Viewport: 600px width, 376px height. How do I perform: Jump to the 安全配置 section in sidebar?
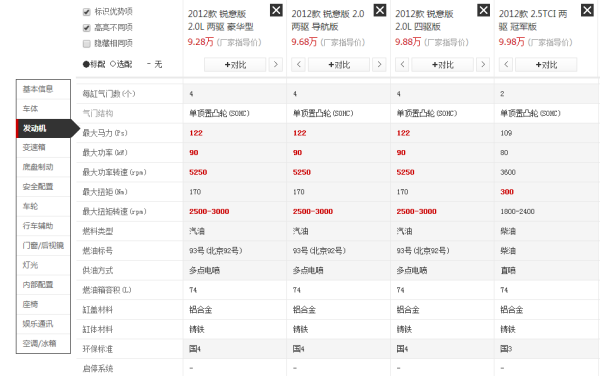pyautogui.click(x=43, y=187)
